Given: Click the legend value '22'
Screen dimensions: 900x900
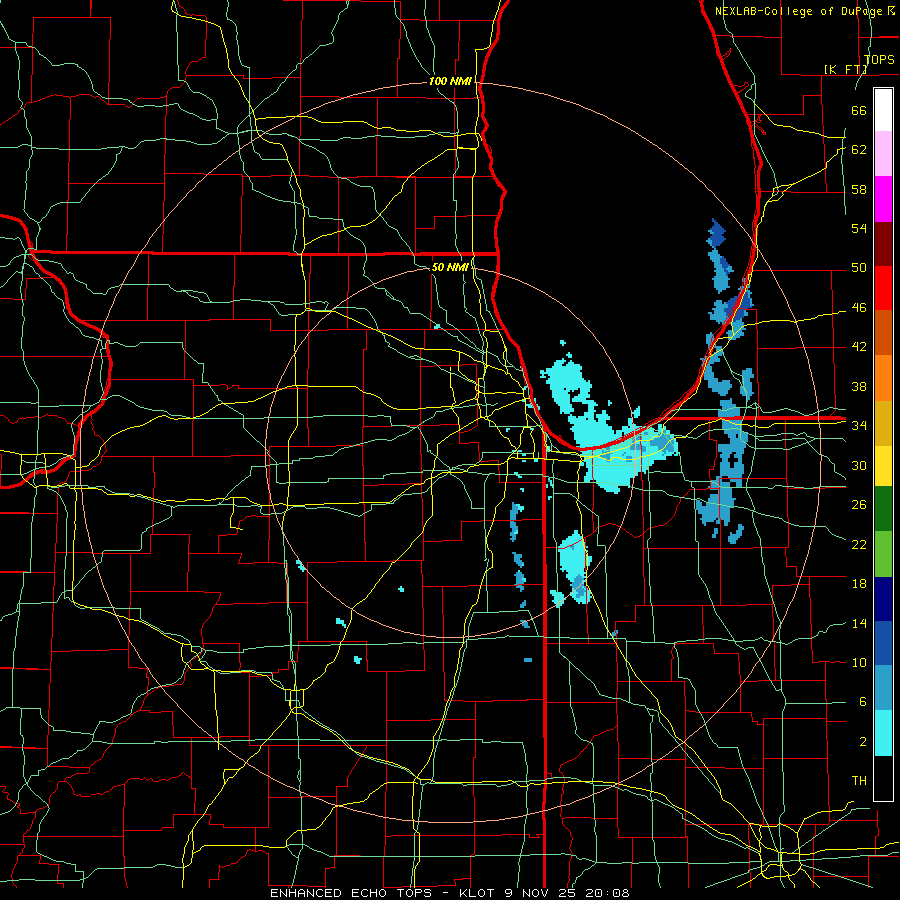Looking at the screenshot, I should coord(859,544).
